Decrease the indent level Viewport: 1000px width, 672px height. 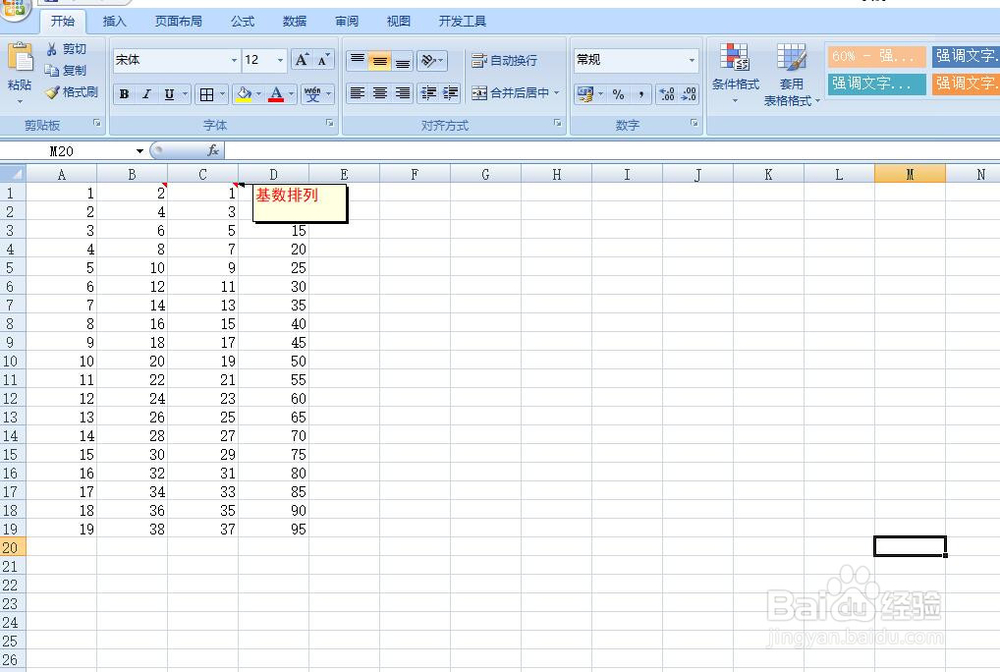coord(429,93)
